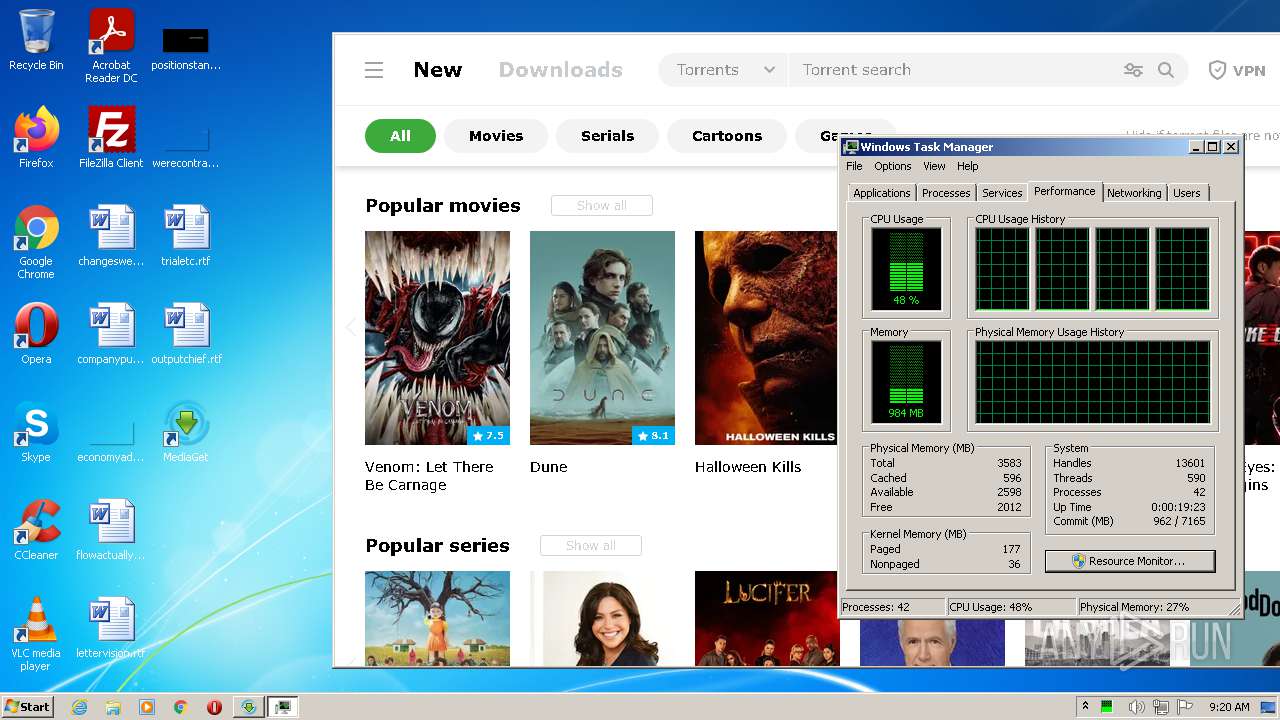Switch to New section in MediaGet
1280x720 pixels.
click(438, 70)
